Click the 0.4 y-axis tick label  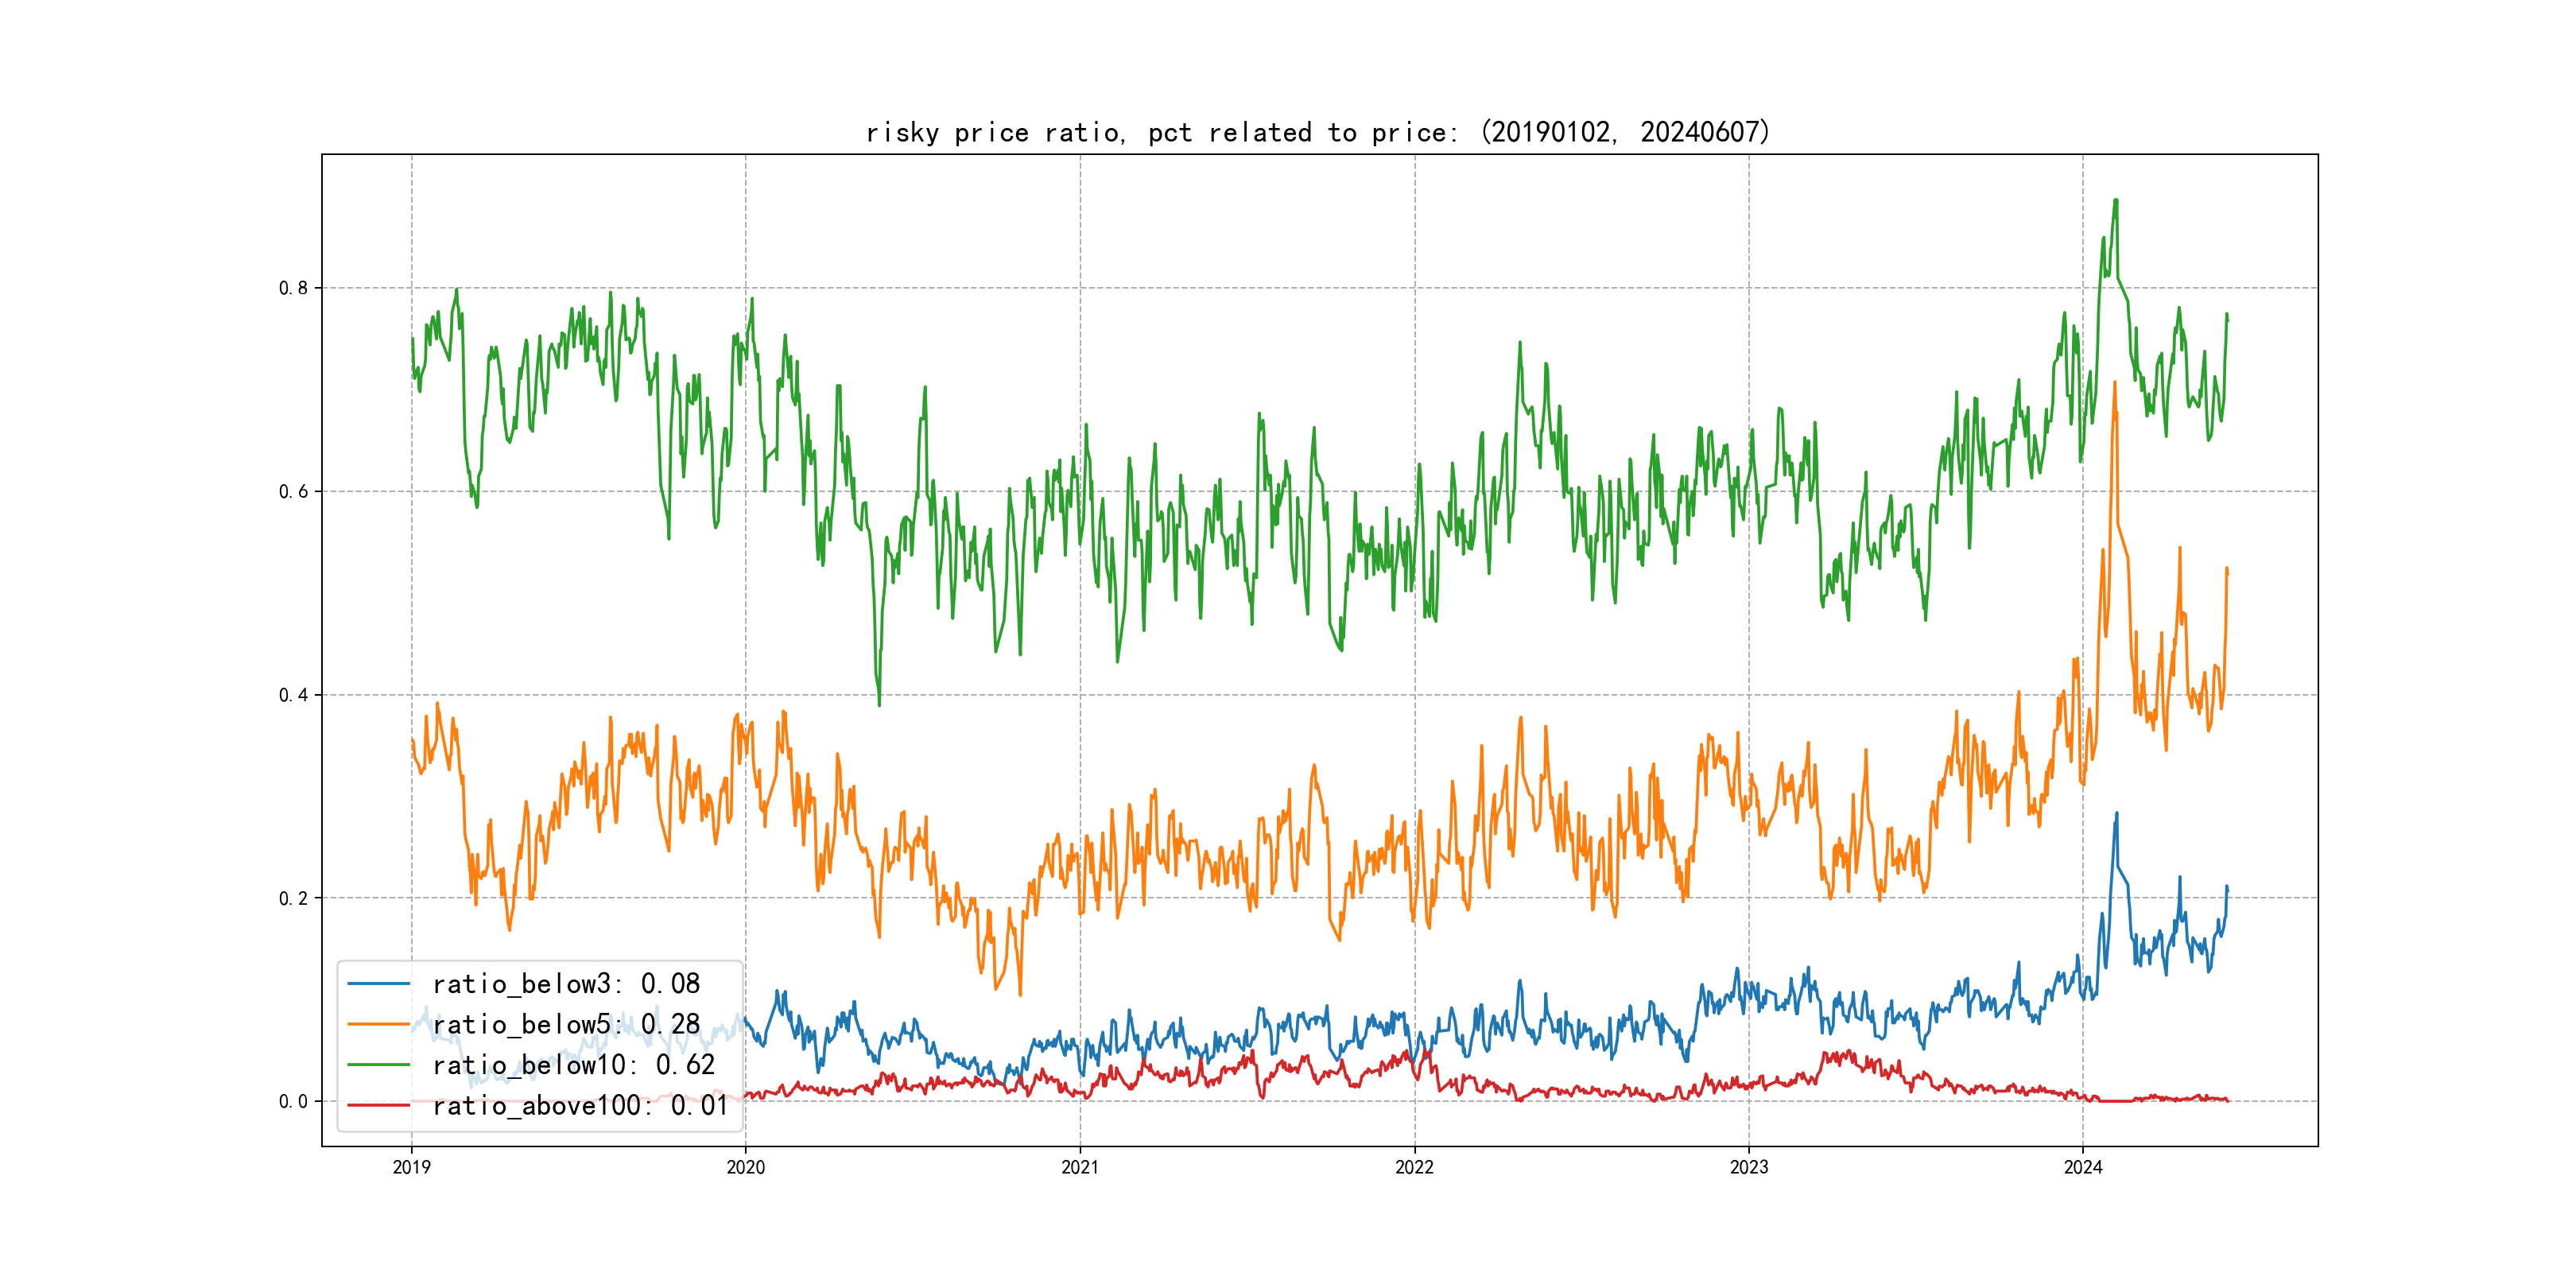point(293,695)
